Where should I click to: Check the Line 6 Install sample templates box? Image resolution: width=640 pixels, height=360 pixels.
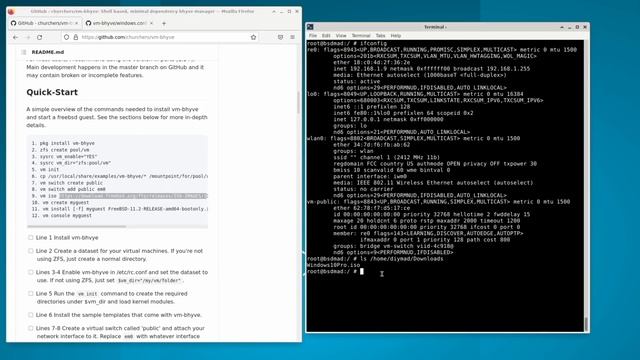coord(31,315)
